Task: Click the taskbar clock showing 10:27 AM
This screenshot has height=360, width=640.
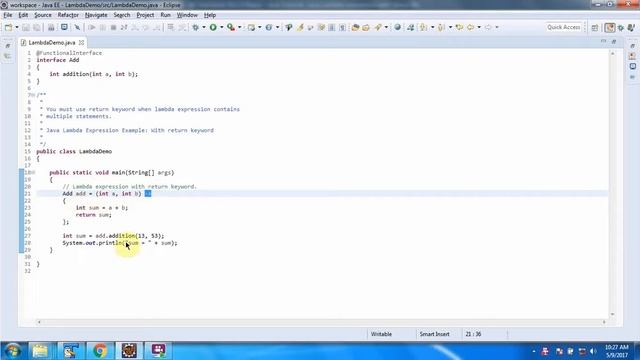Action: (617, 351)
